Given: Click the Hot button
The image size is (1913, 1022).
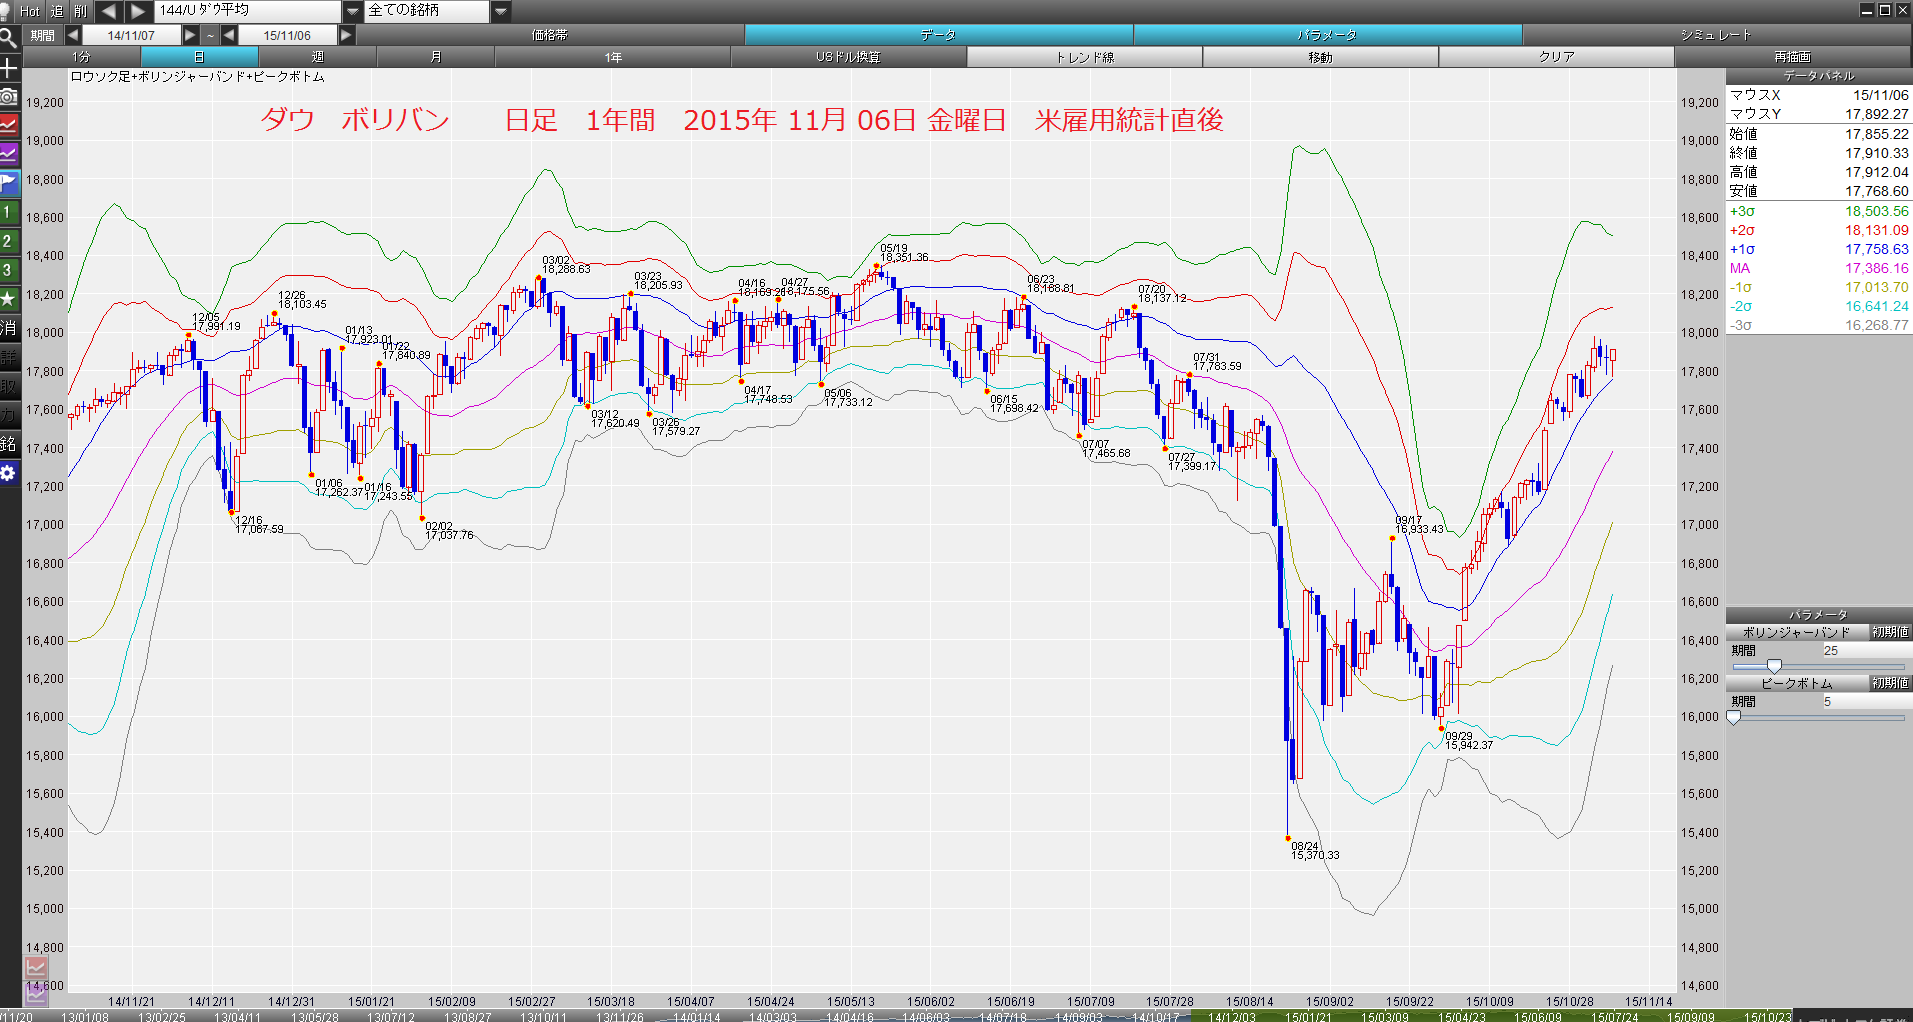Looking at the screenshot, I should coord(30,11).
